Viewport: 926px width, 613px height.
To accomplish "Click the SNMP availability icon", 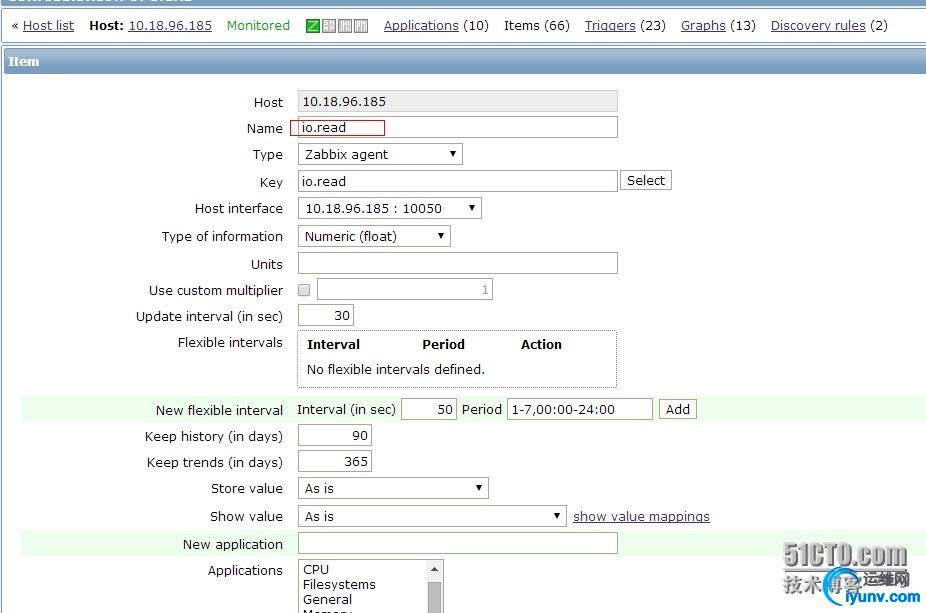I will tap(329, 26).
